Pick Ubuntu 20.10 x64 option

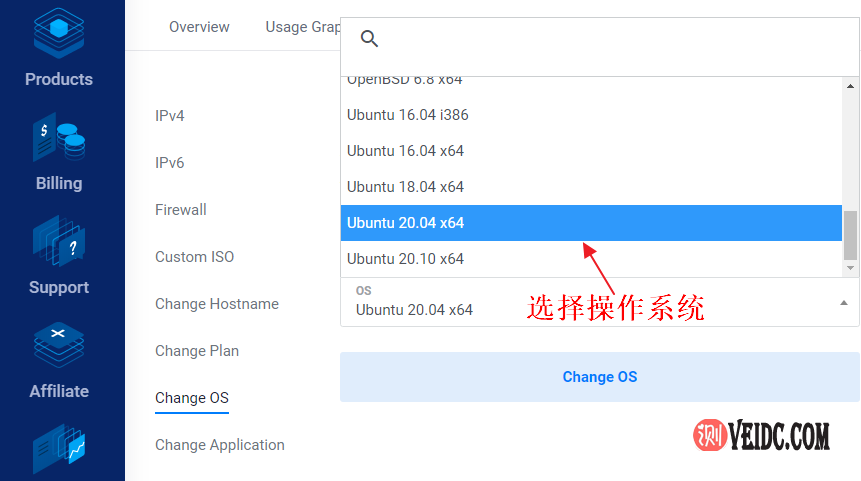coord(405,259)
